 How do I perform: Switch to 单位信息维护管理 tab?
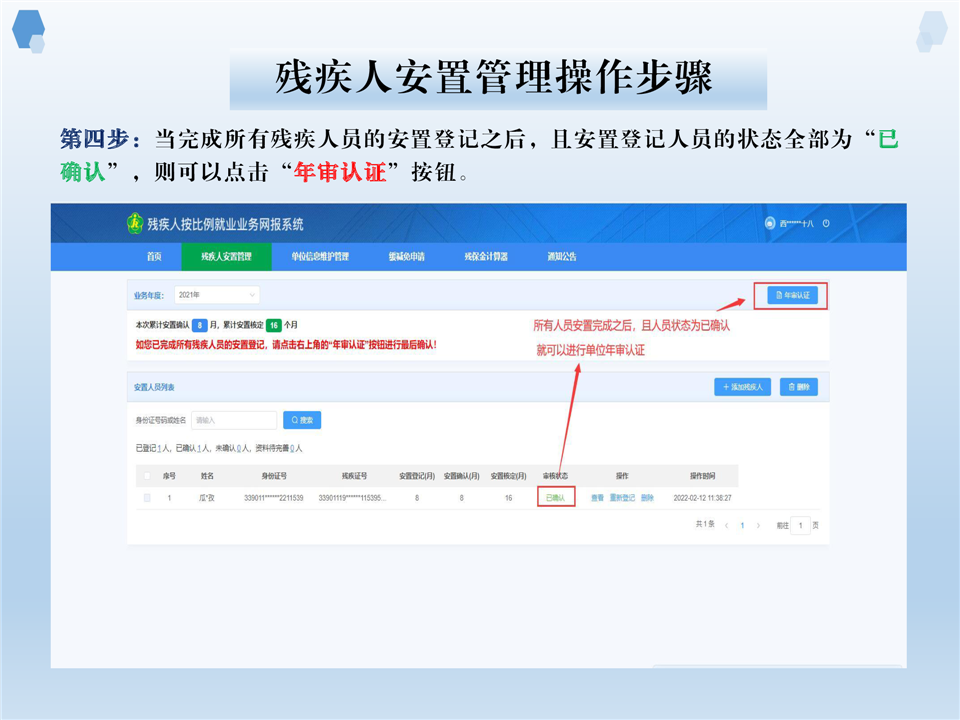coord(320,257)
